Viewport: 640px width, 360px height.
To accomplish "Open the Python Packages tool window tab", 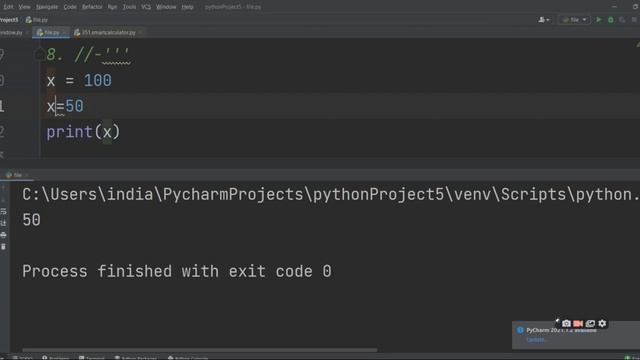I will click(x=136, y=358).
